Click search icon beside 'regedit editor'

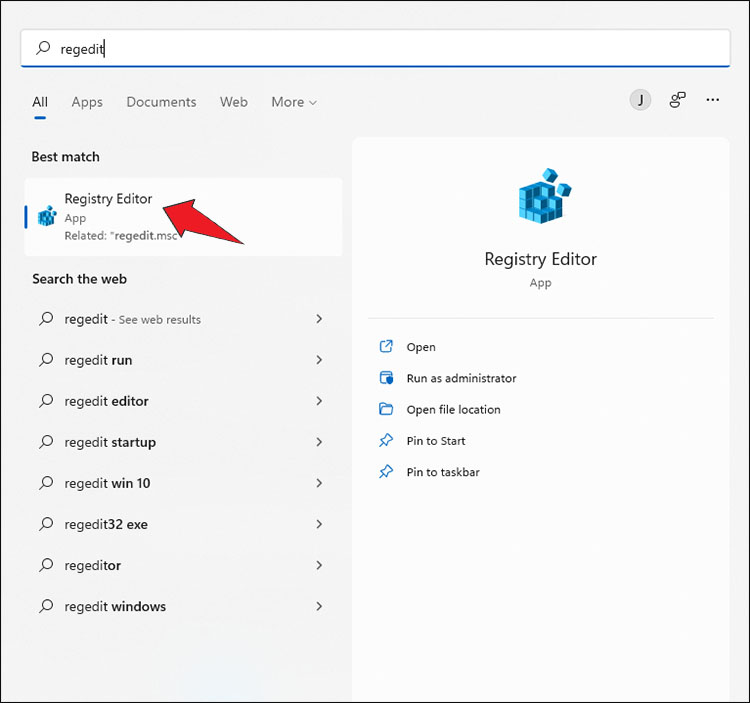46,400
